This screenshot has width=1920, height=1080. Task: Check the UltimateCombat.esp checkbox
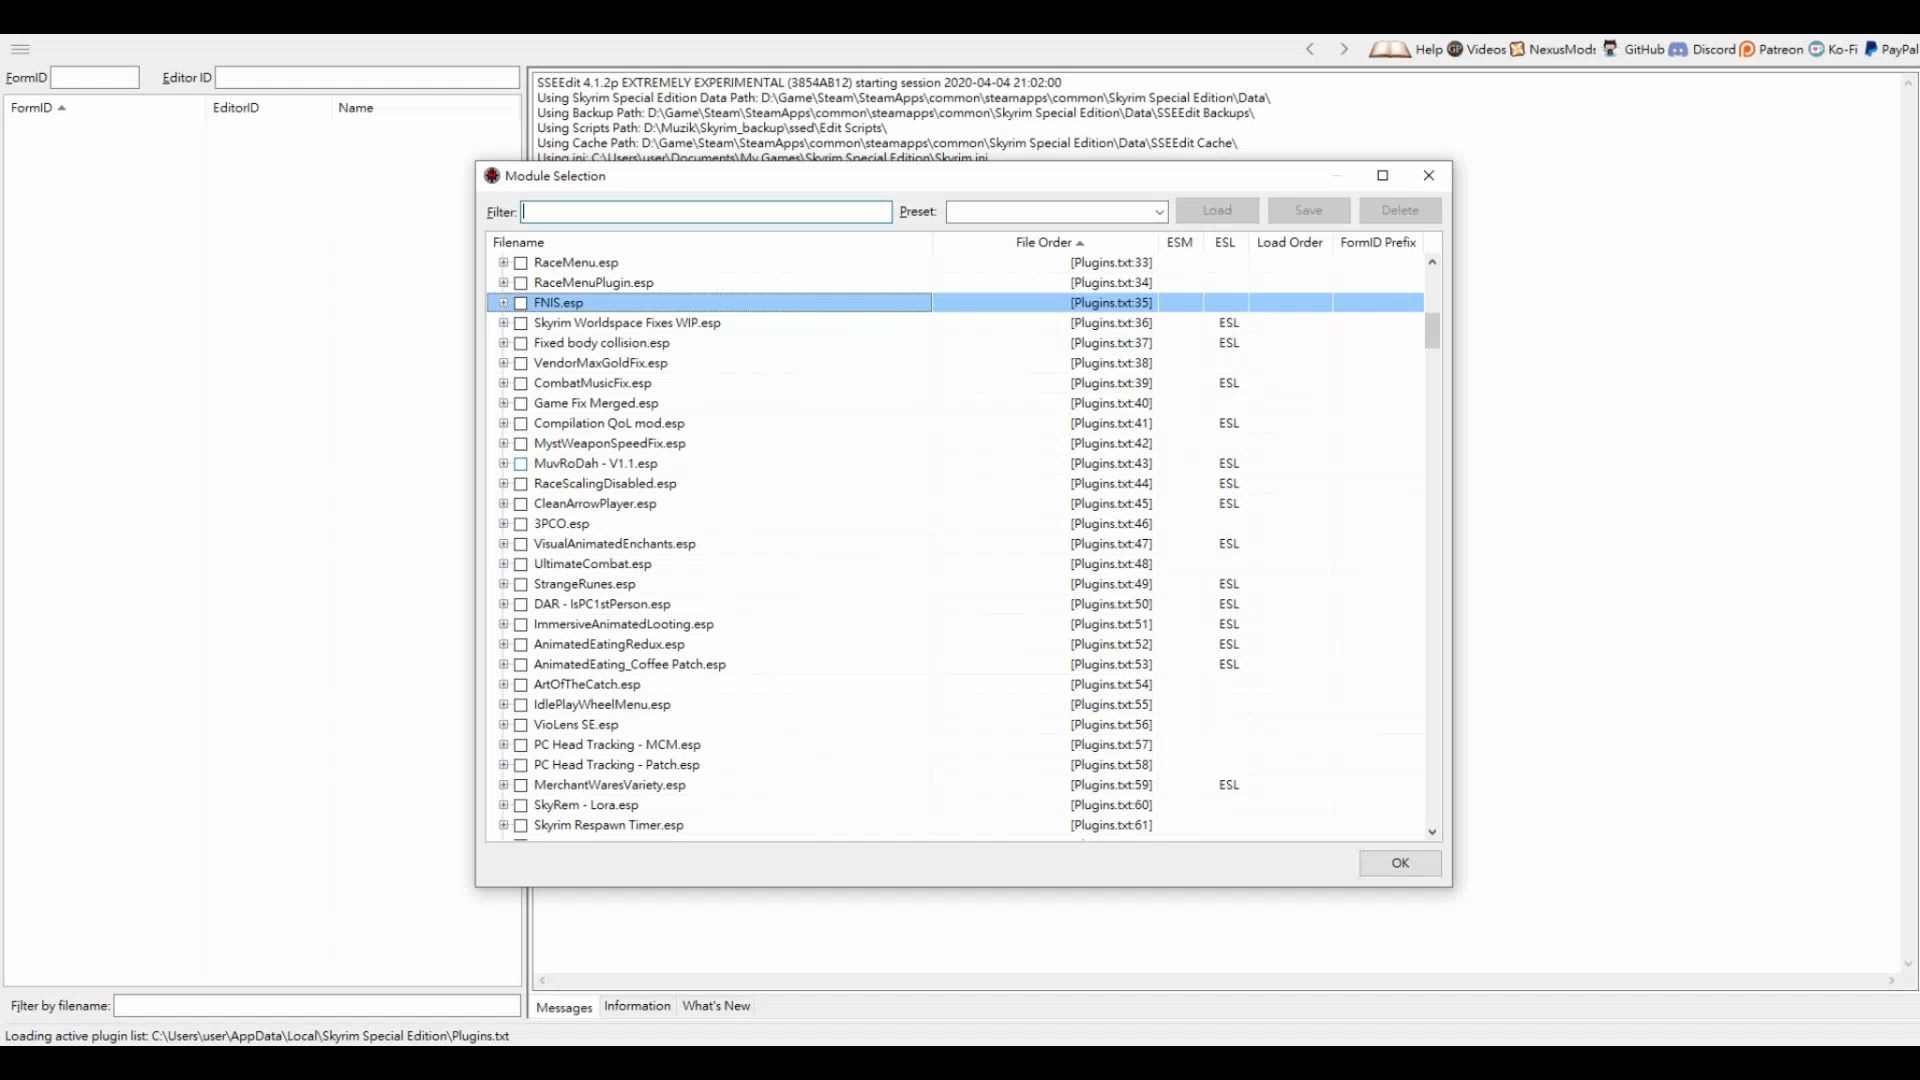521,564
